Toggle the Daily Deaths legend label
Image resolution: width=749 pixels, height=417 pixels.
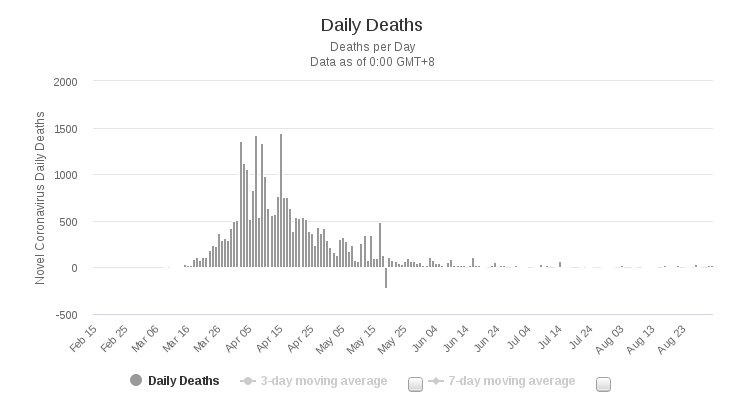pos(183,380)
